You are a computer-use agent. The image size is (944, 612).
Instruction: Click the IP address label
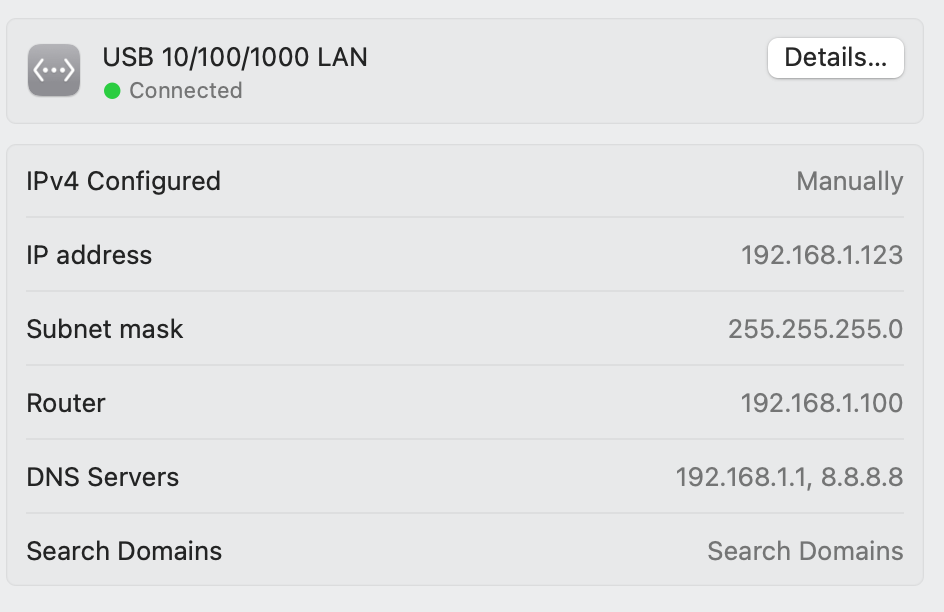coord(89,255)
